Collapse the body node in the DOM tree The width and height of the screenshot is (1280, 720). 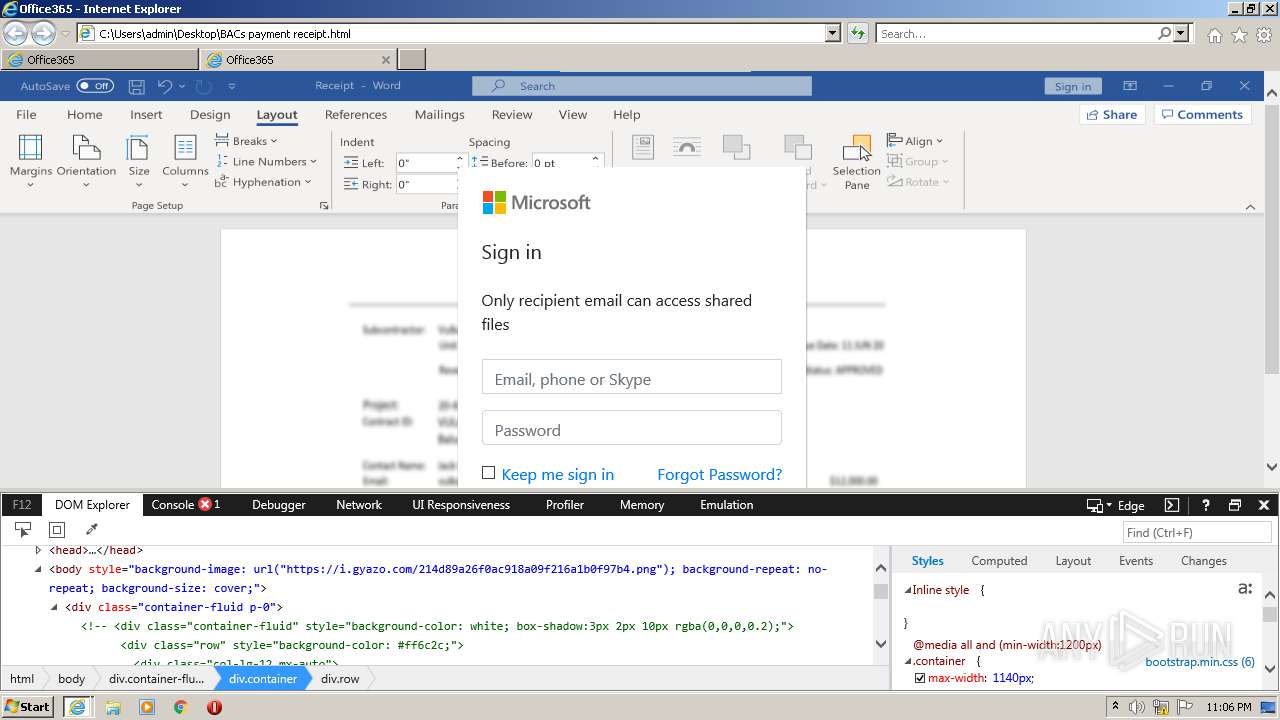(x=39, y=569)
